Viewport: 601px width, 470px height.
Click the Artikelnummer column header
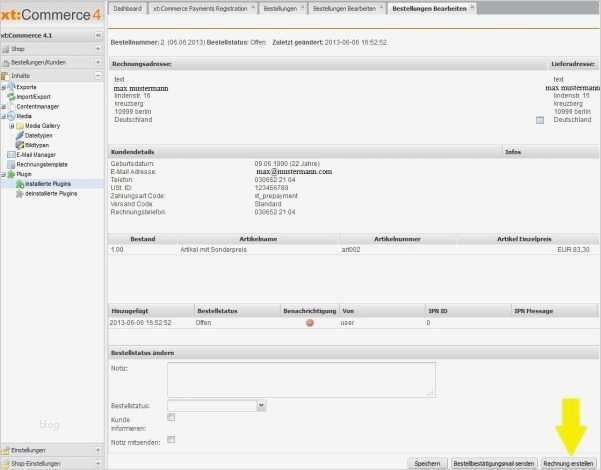coord(397,239)
